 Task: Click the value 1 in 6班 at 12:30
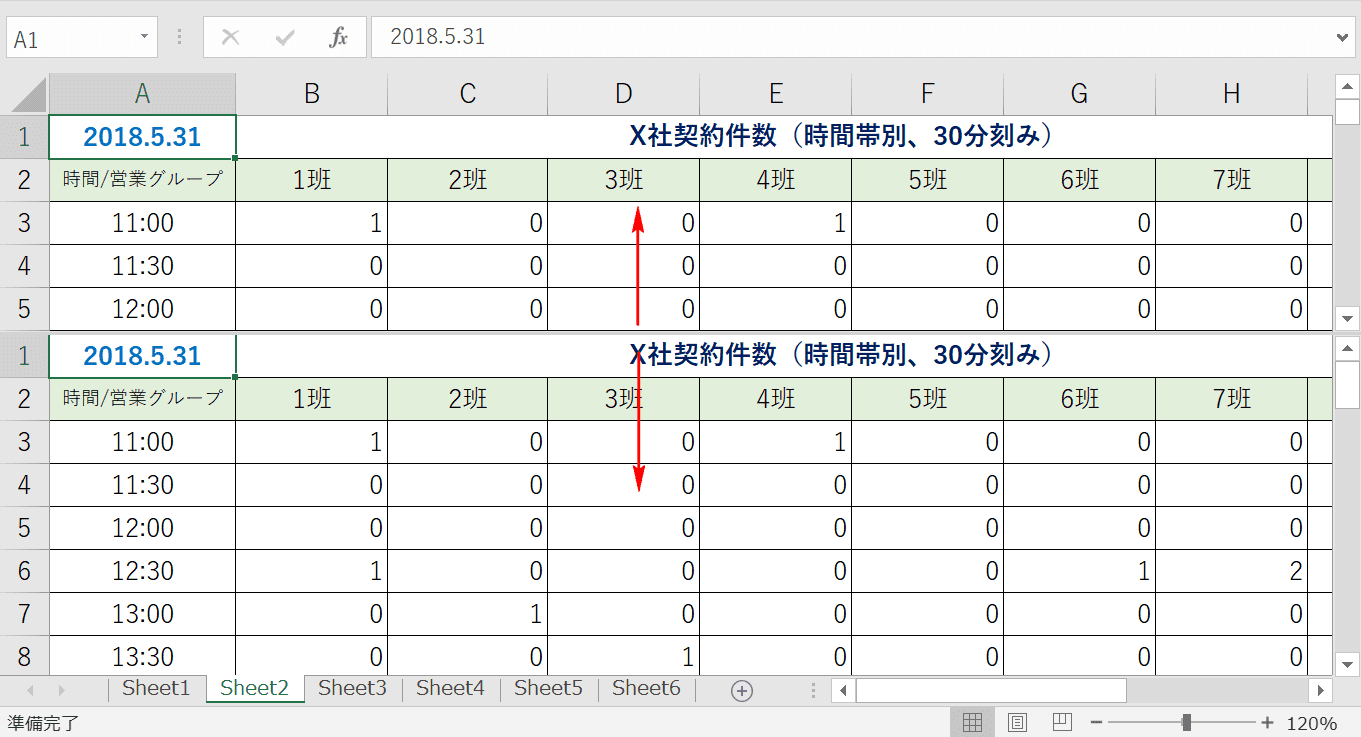point(1080,571)
